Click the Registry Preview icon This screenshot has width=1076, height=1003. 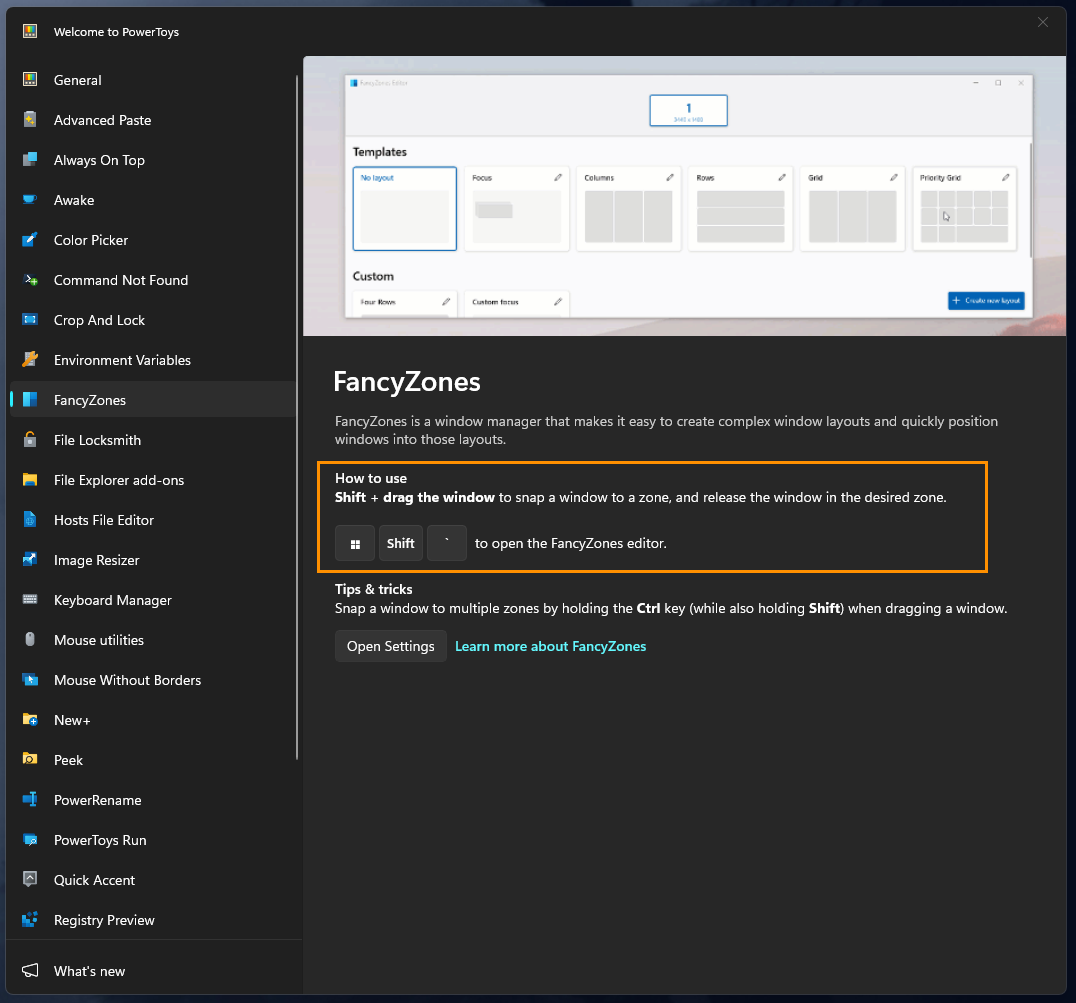click(30, 920)
